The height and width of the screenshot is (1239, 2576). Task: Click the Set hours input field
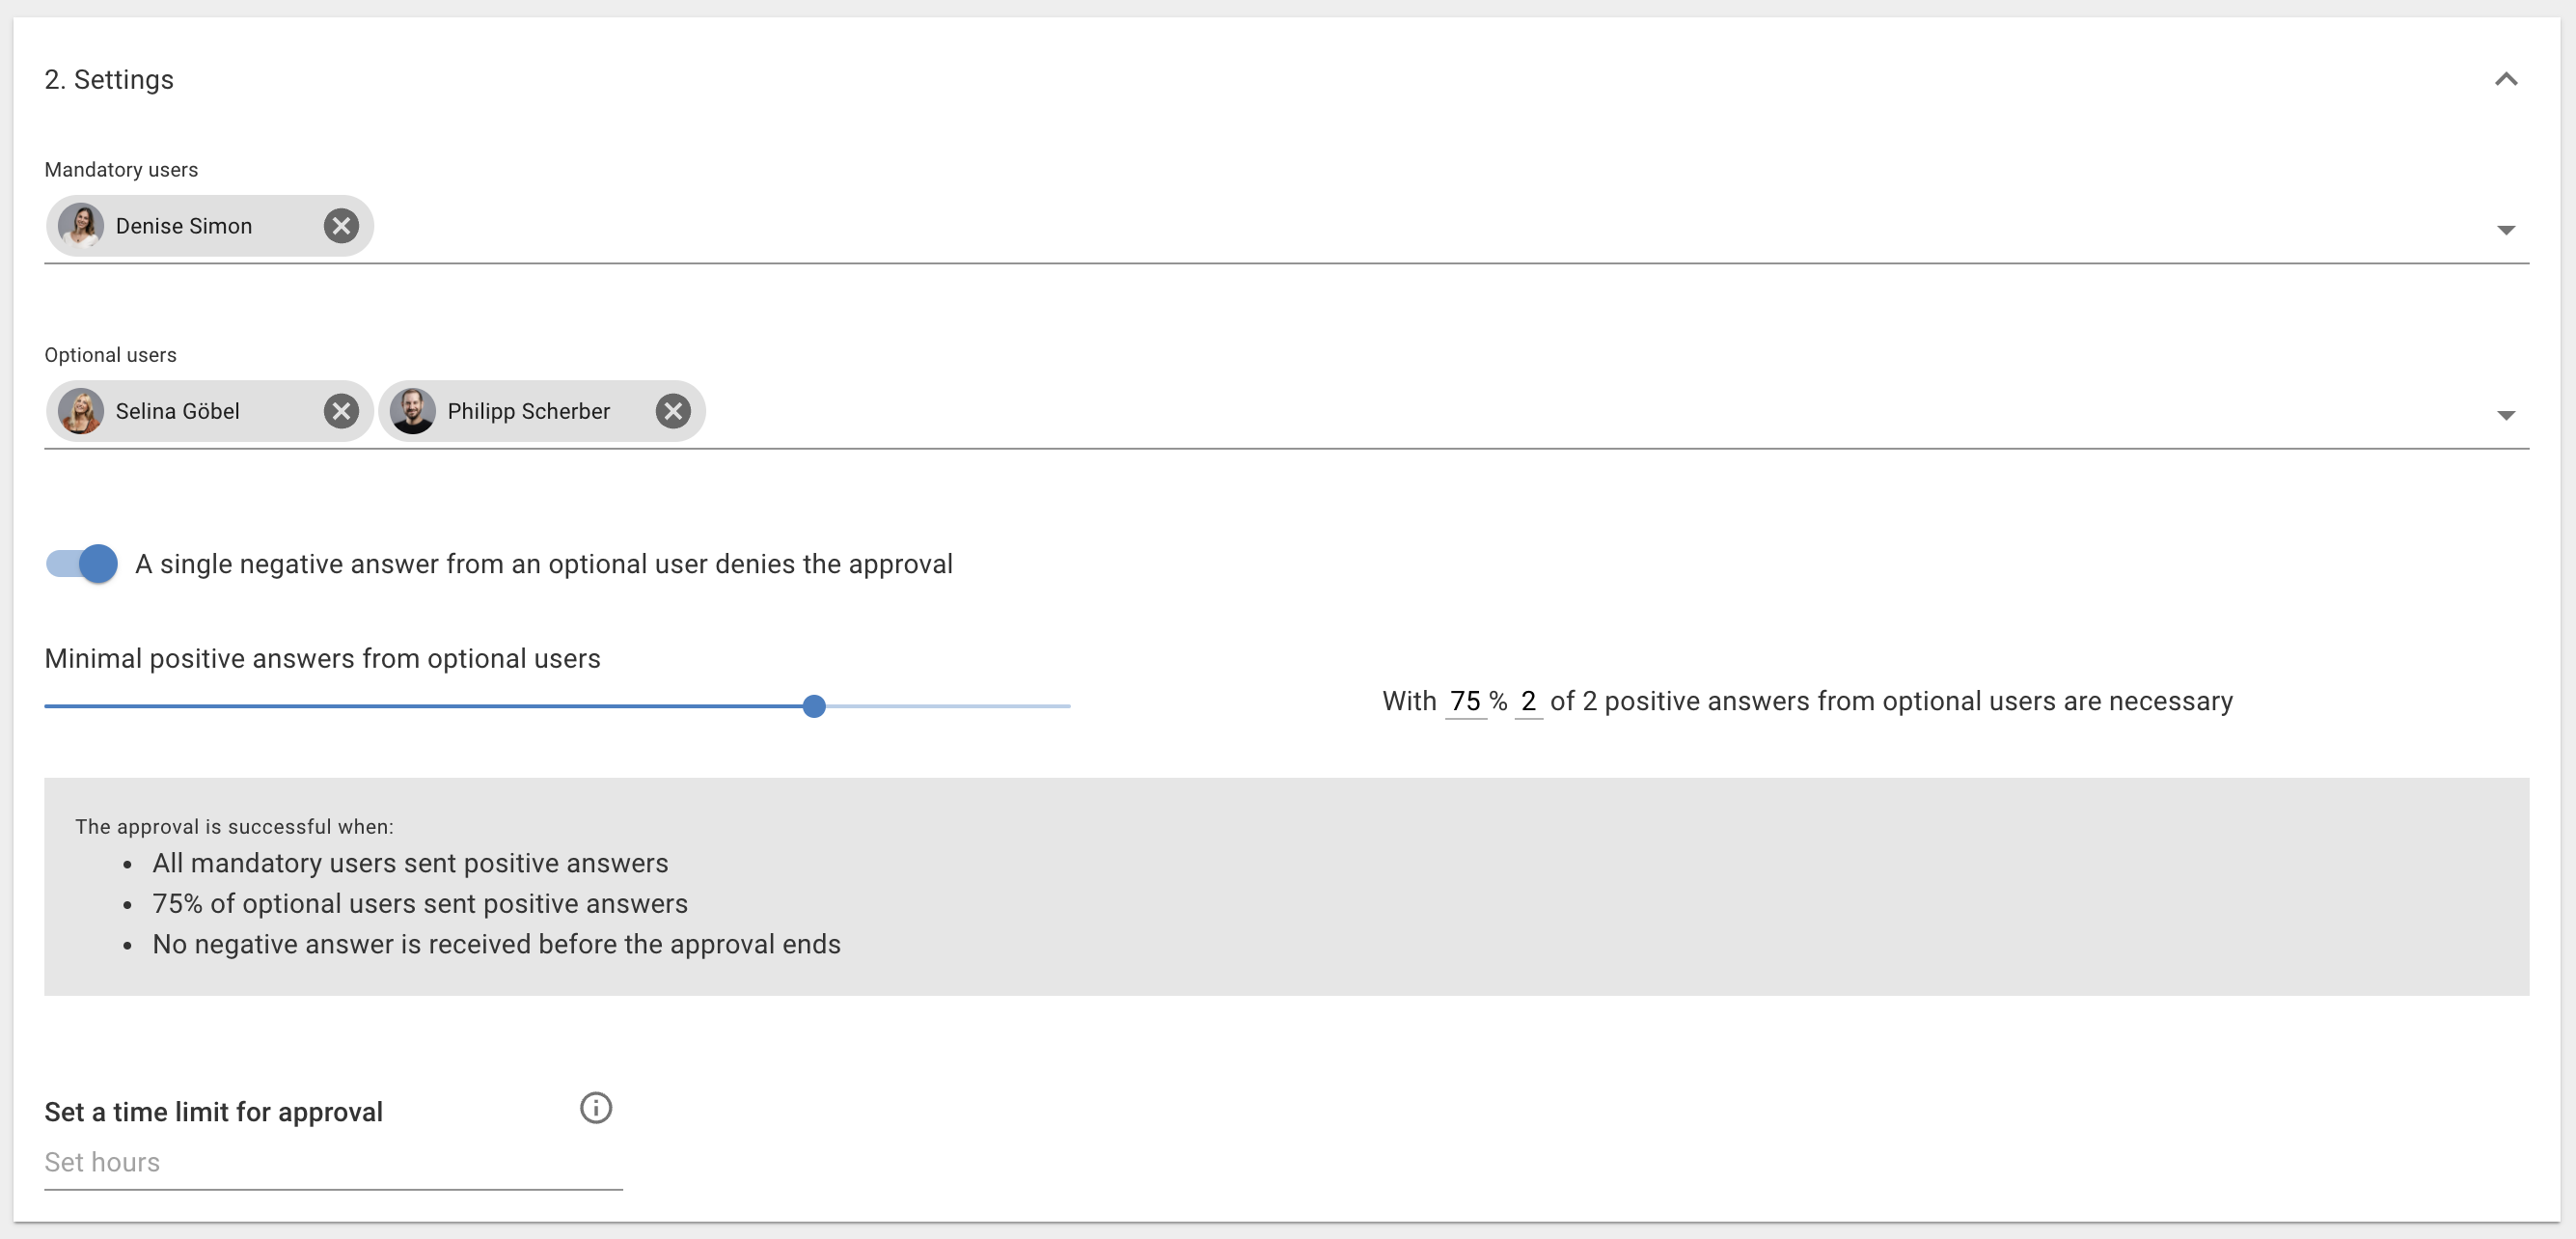click(332, 1162)
